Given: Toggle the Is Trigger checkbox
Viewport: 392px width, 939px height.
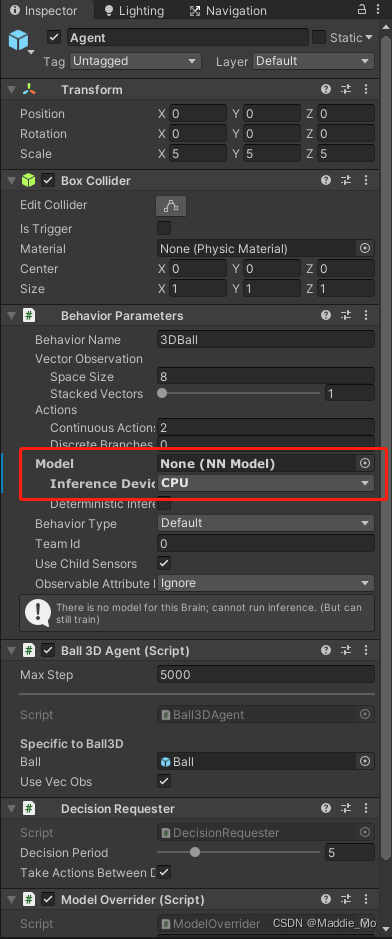Looking at the screenshot, I should point(164,228).
